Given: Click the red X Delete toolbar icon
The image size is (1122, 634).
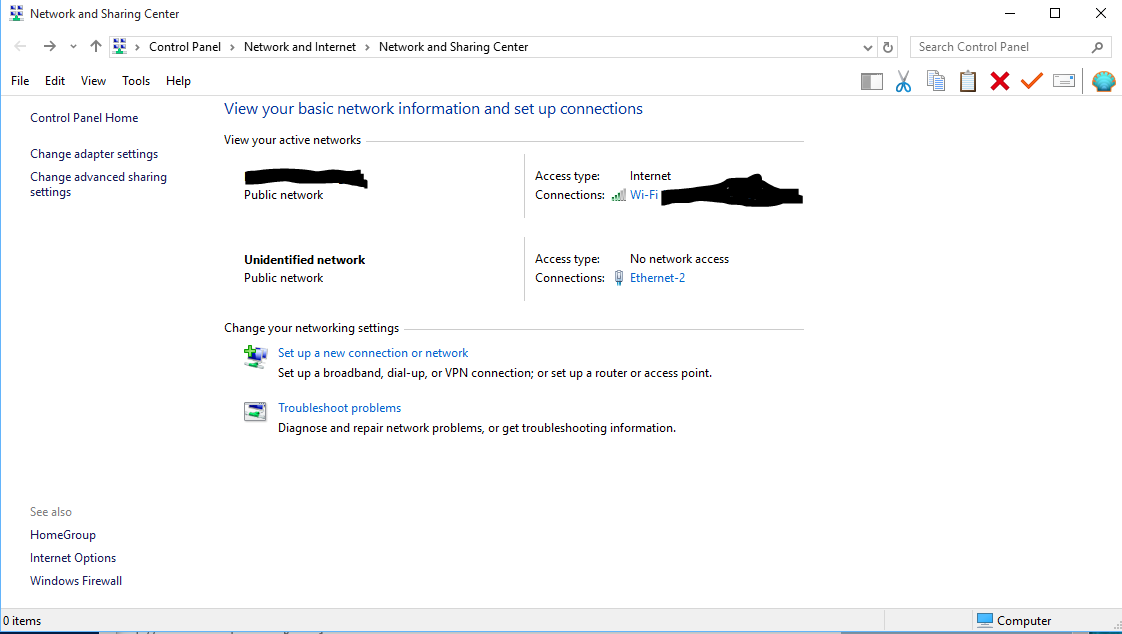Looking at the screenshot, I should point(1000,81).
